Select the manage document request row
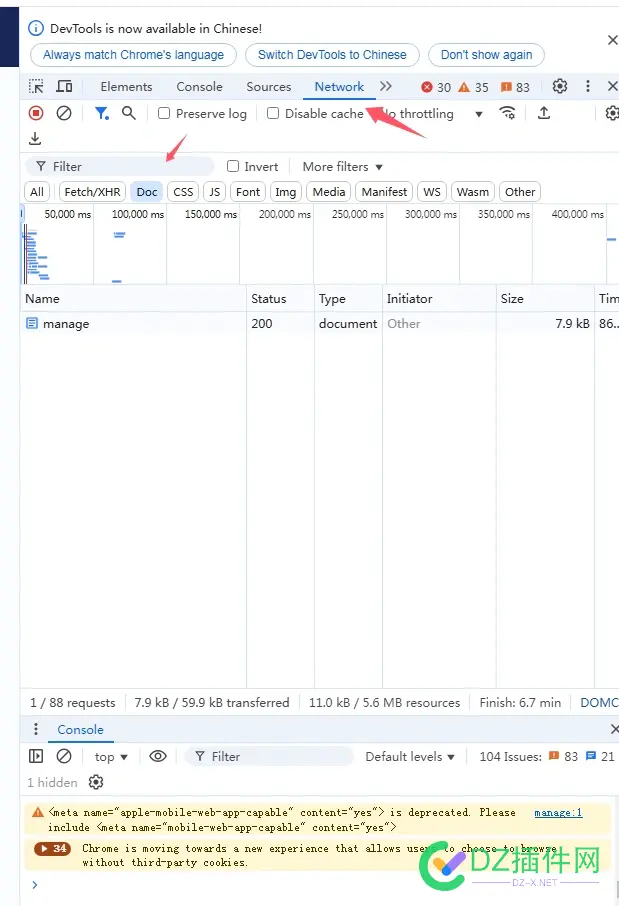This screenshot has width=619, height=906. coord(66,324)
